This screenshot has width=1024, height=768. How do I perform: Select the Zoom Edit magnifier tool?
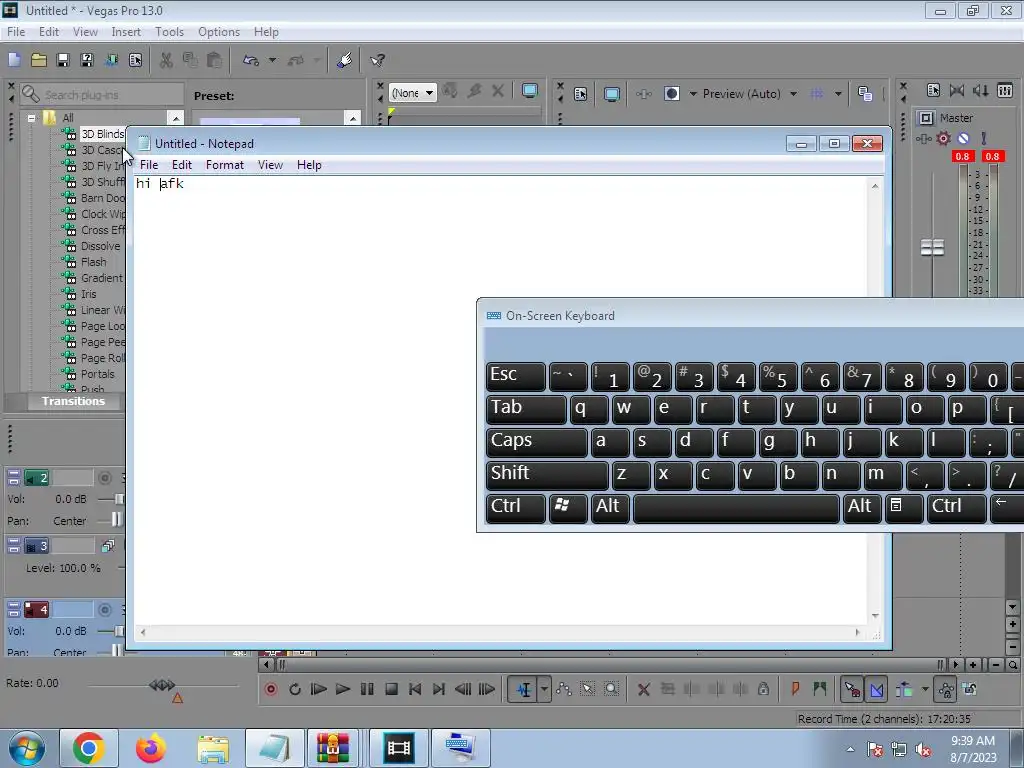click(x=611, y=689)
